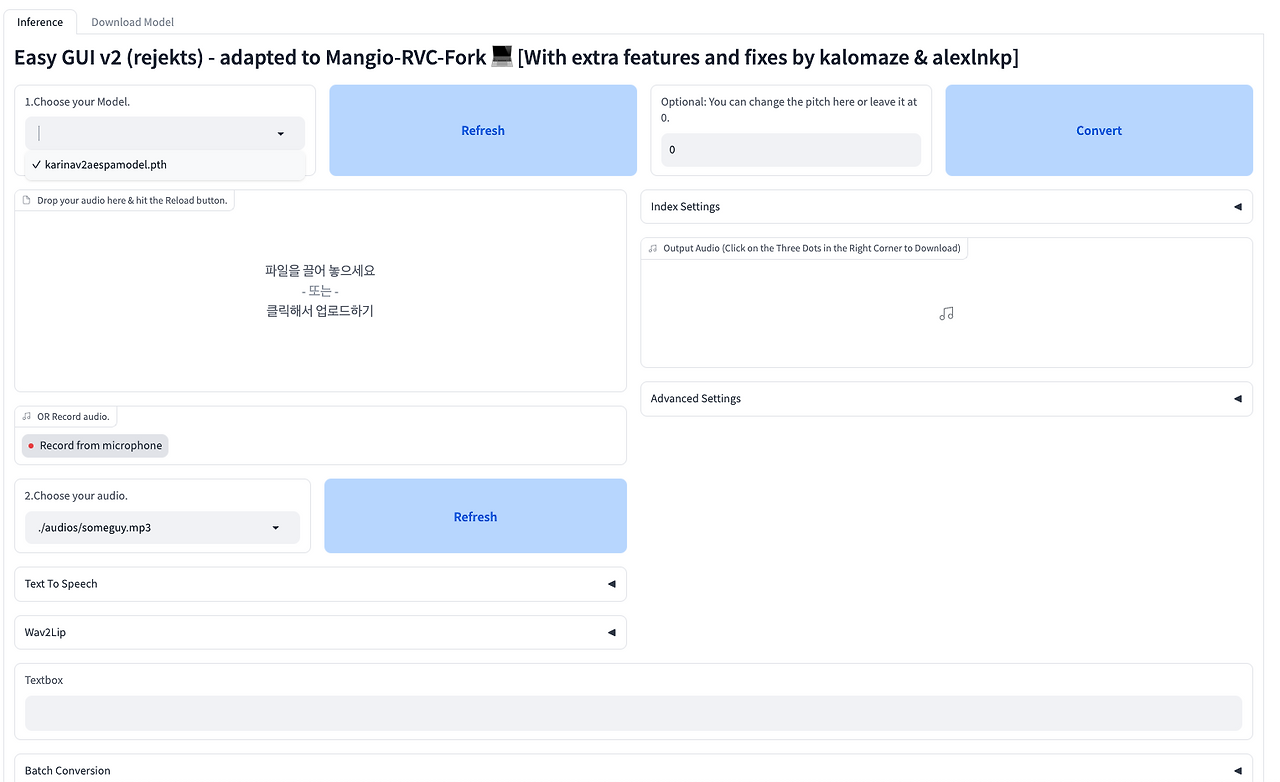
Task: Click the red record dot icon
Action: click(x=31, y=446)
